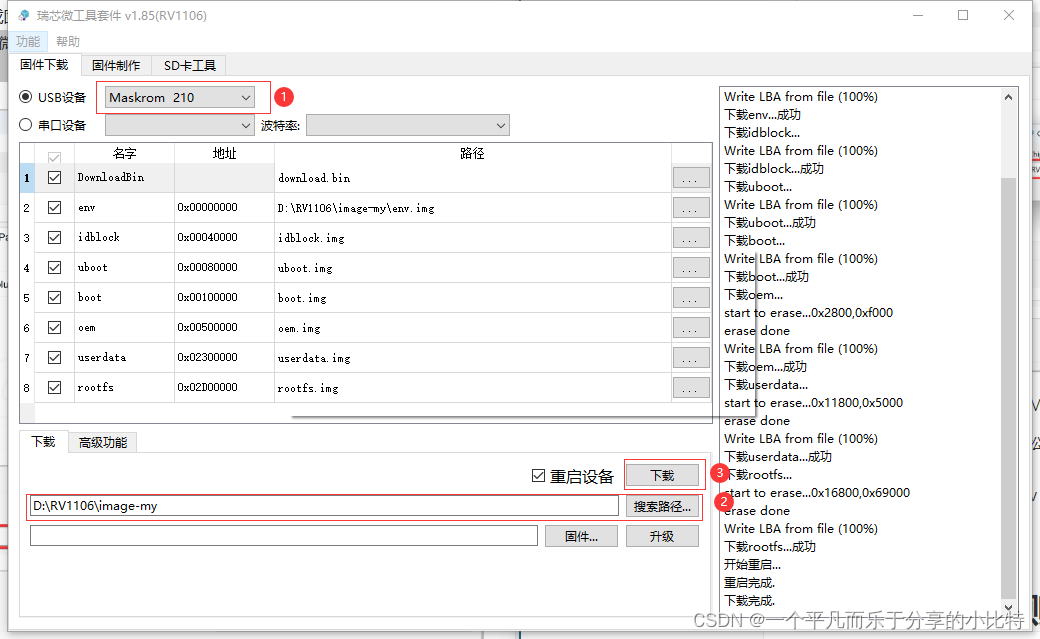Maximize the 瑞芯微工具套件 window
The height and width of the screenshot is (639, 1040).
tap(963, 15)
